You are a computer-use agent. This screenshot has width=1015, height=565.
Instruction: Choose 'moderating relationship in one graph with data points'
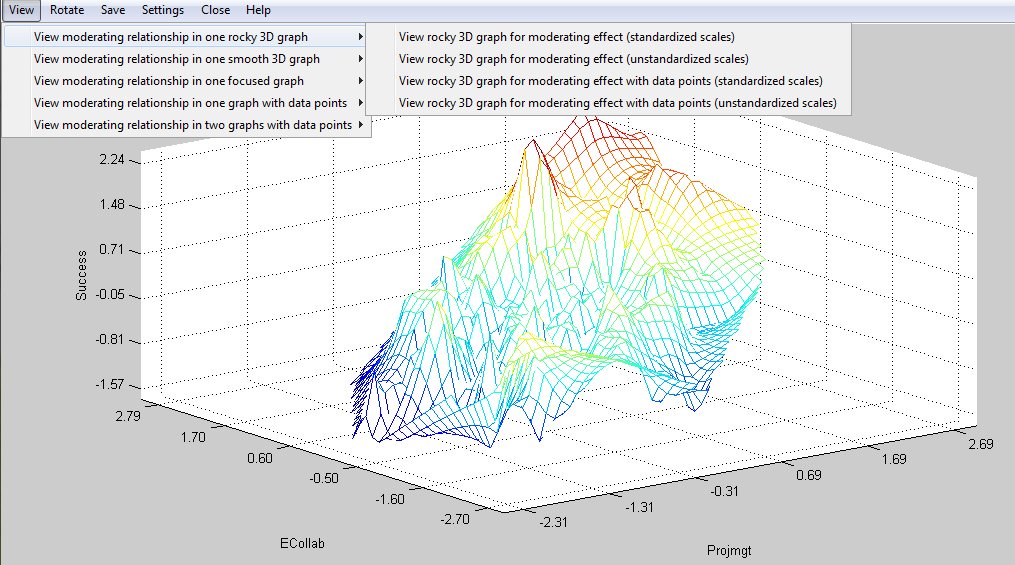190,103
